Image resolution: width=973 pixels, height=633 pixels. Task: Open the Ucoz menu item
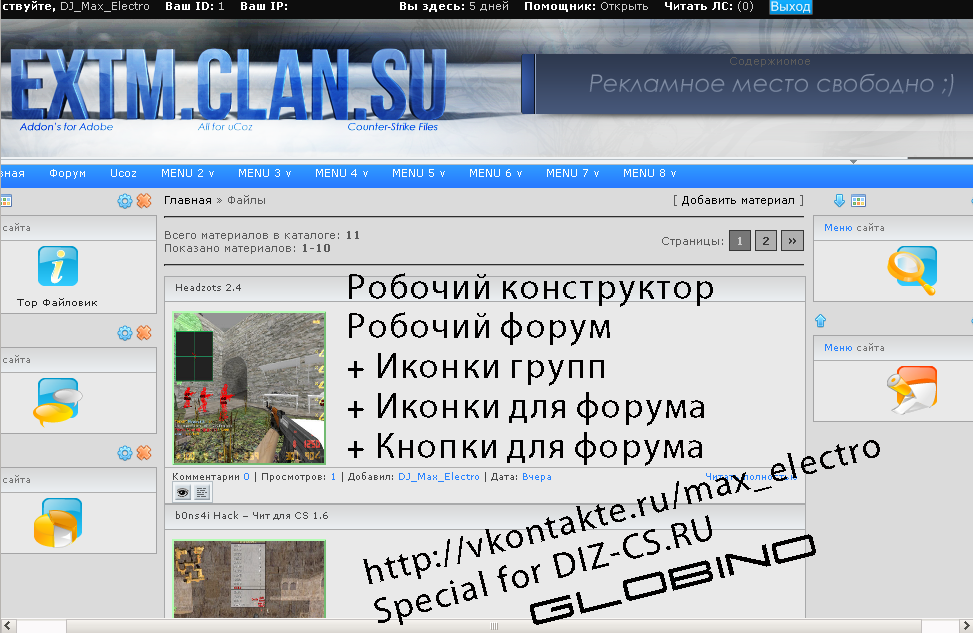tap(123, 173)
